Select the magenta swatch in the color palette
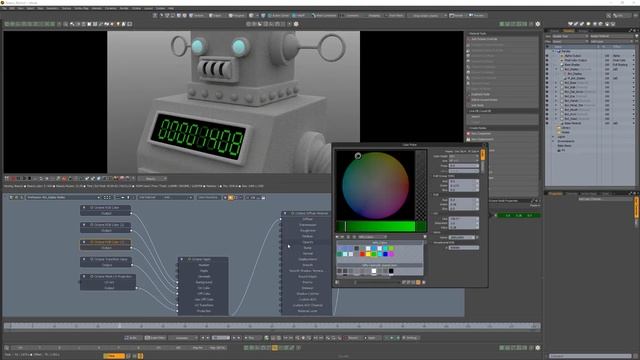 (391, 254)
